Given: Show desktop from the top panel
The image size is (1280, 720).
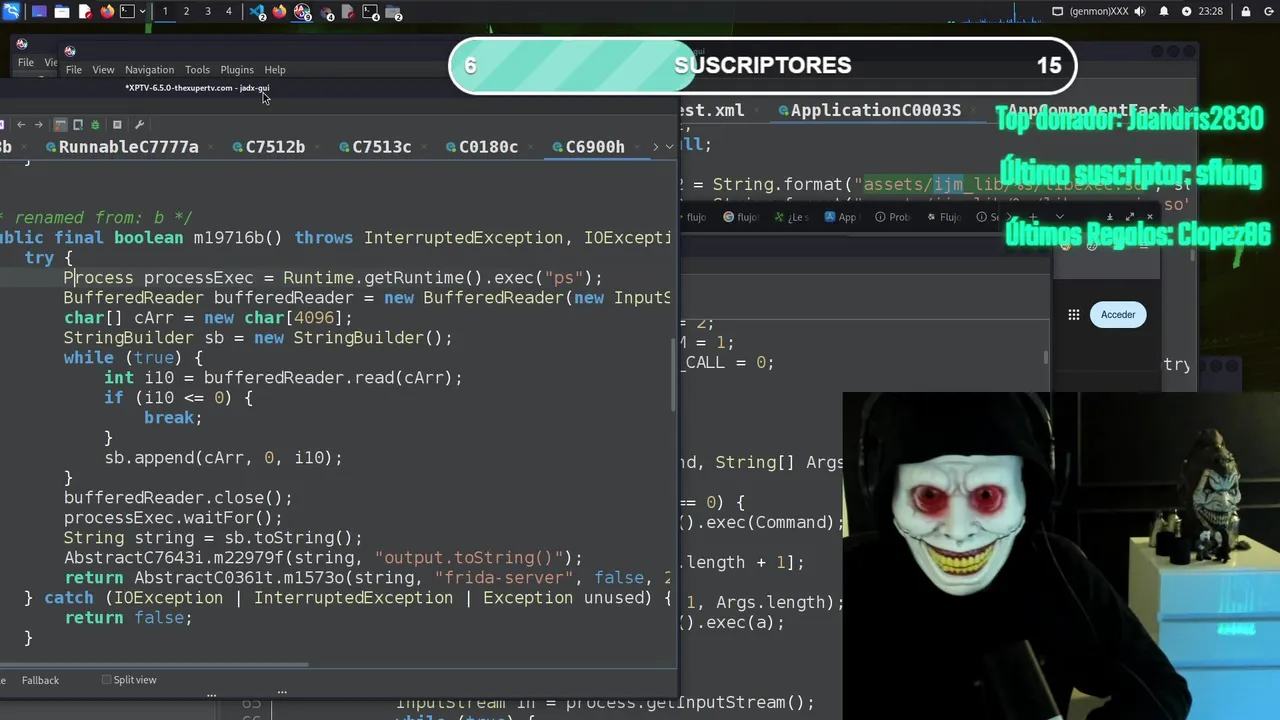Looking at the screenshot, I should coord(39,12).
